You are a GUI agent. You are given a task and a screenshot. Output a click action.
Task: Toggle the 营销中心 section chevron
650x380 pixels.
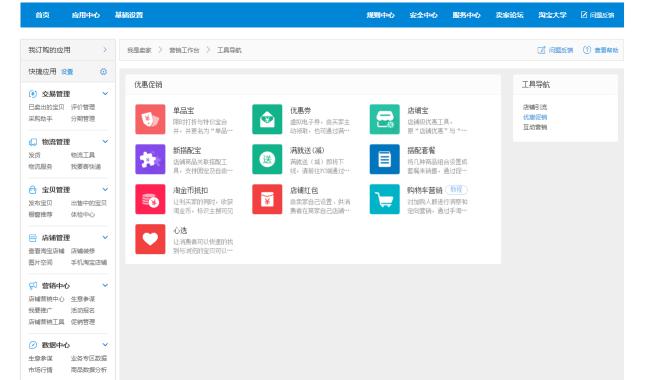coord(105,285)
